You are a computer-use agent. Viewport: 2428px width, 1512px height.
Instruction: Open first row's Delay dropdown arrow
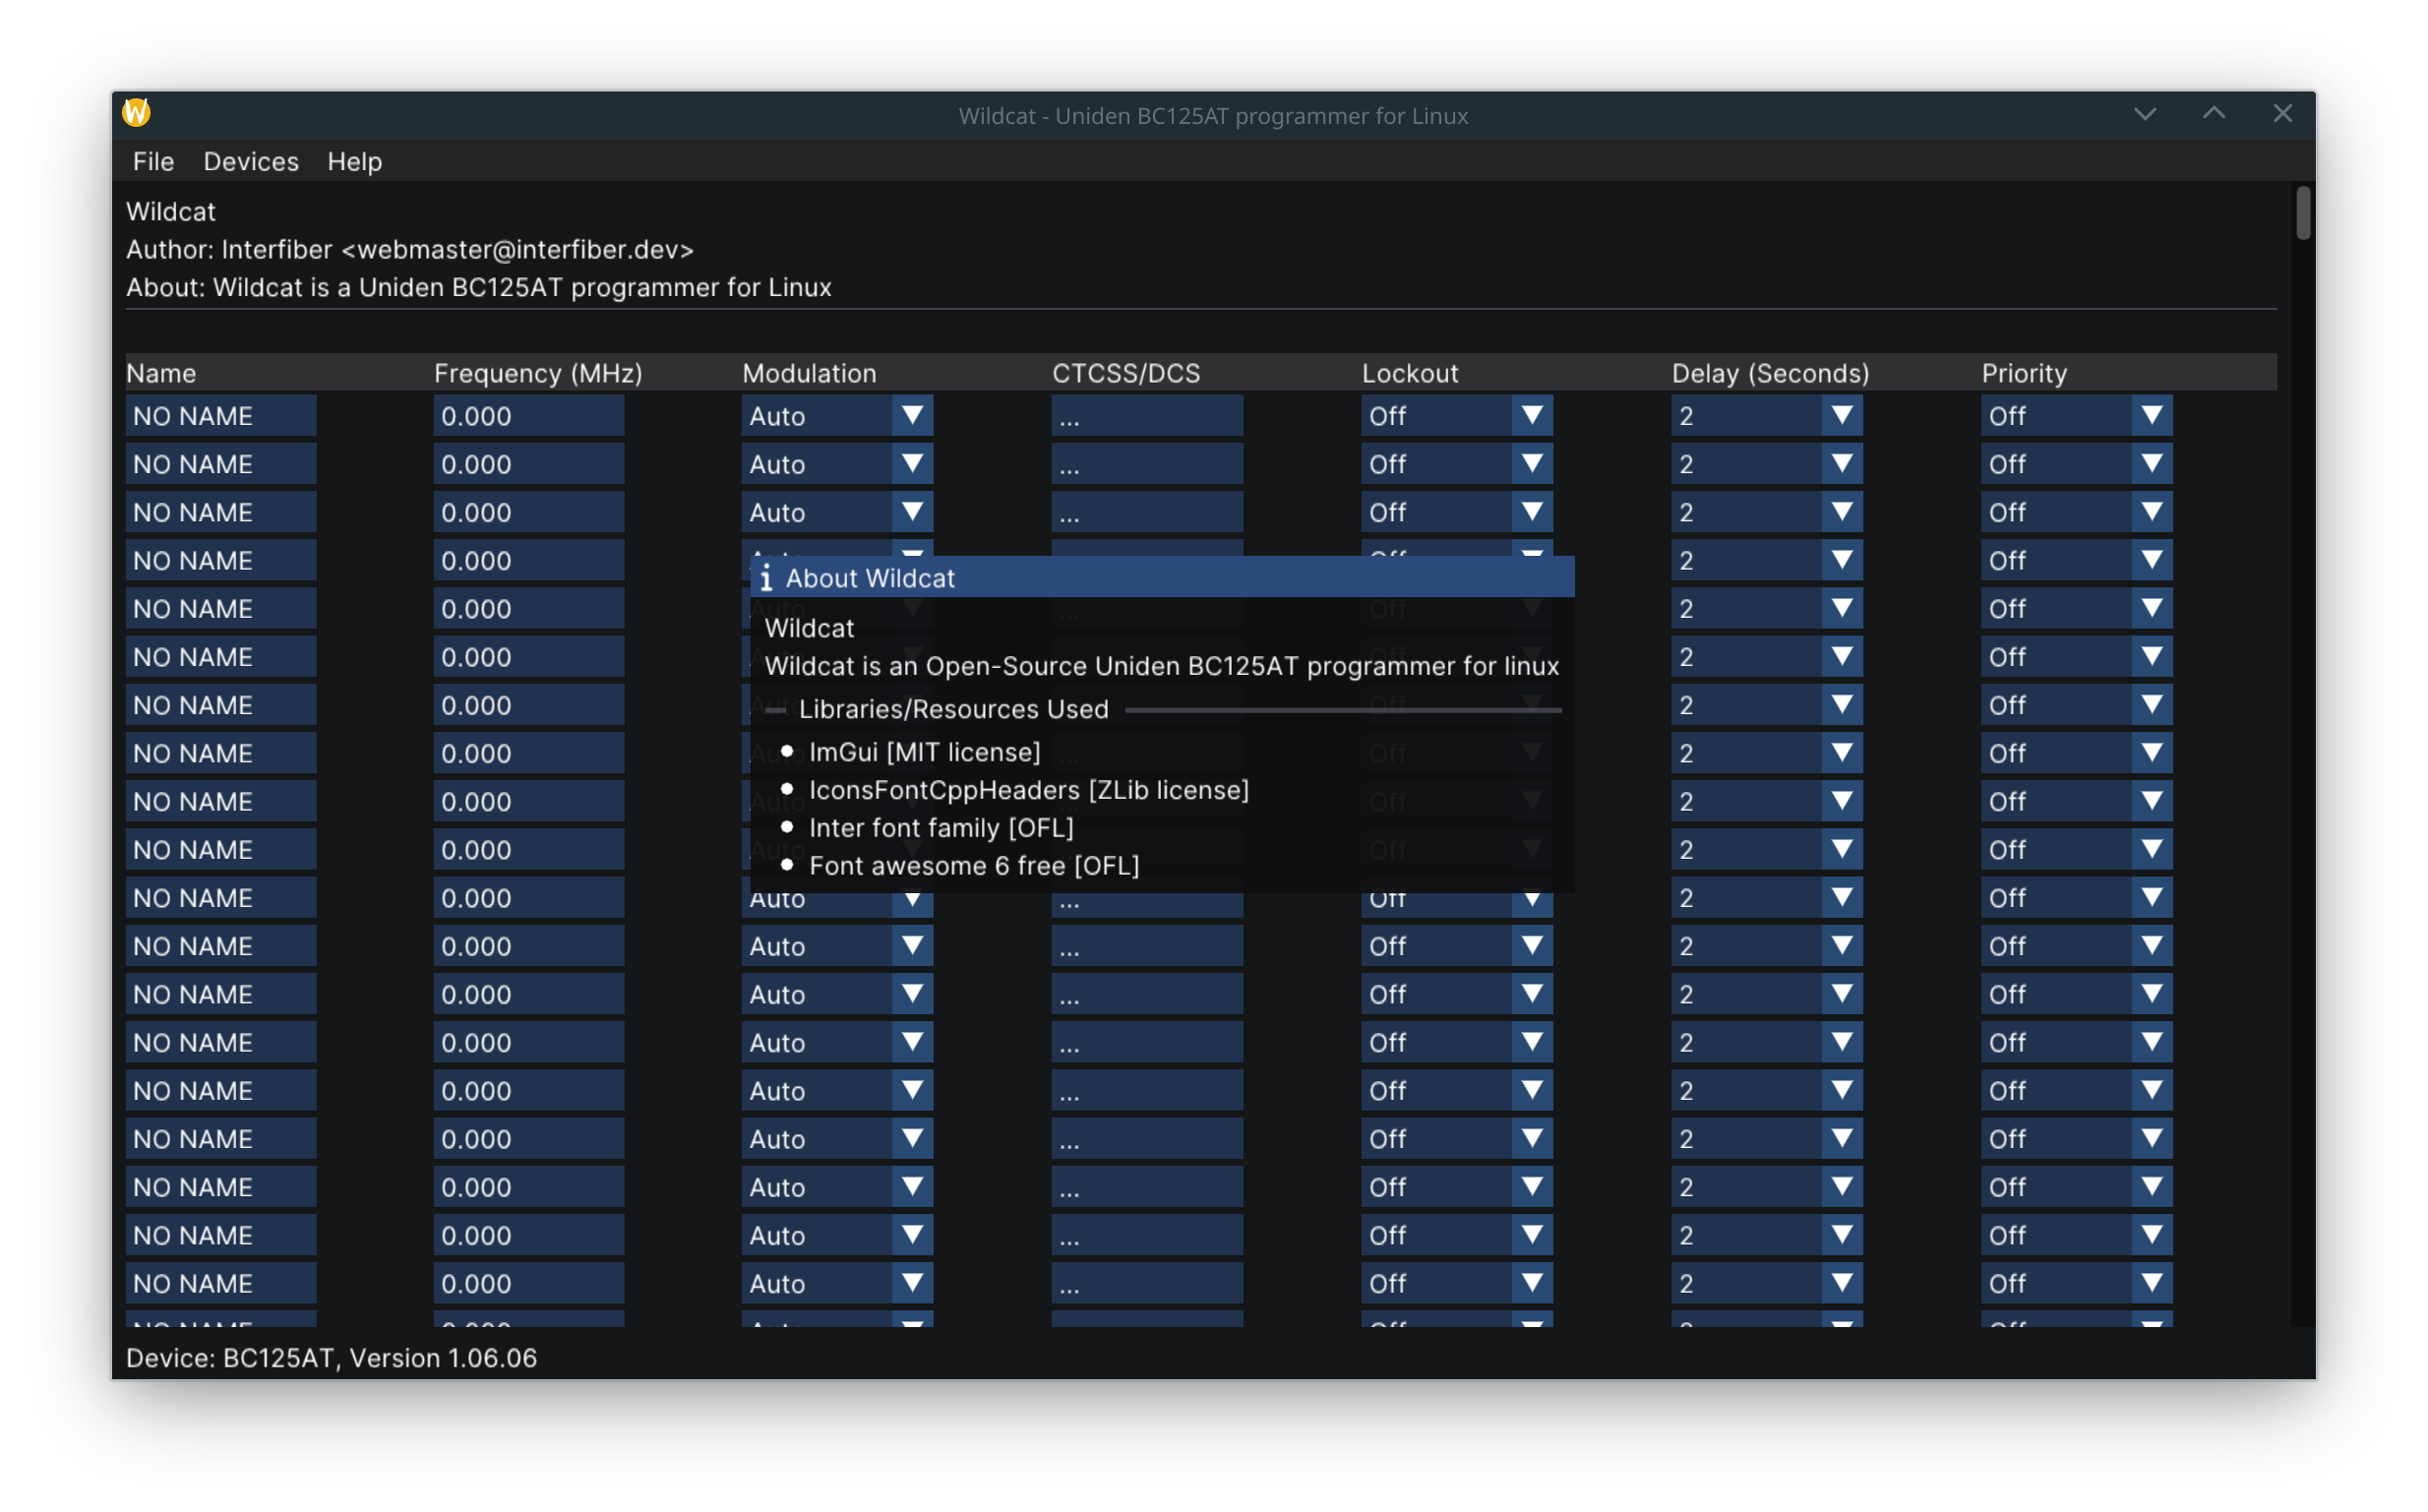click(1842, 416)
